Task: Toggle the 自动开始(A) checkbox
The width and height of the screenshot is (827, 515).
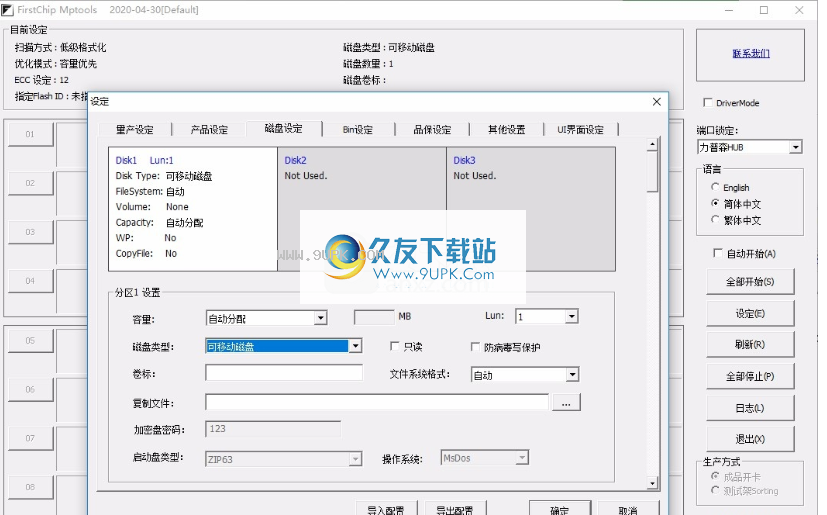Action: [x=717, y=253]
